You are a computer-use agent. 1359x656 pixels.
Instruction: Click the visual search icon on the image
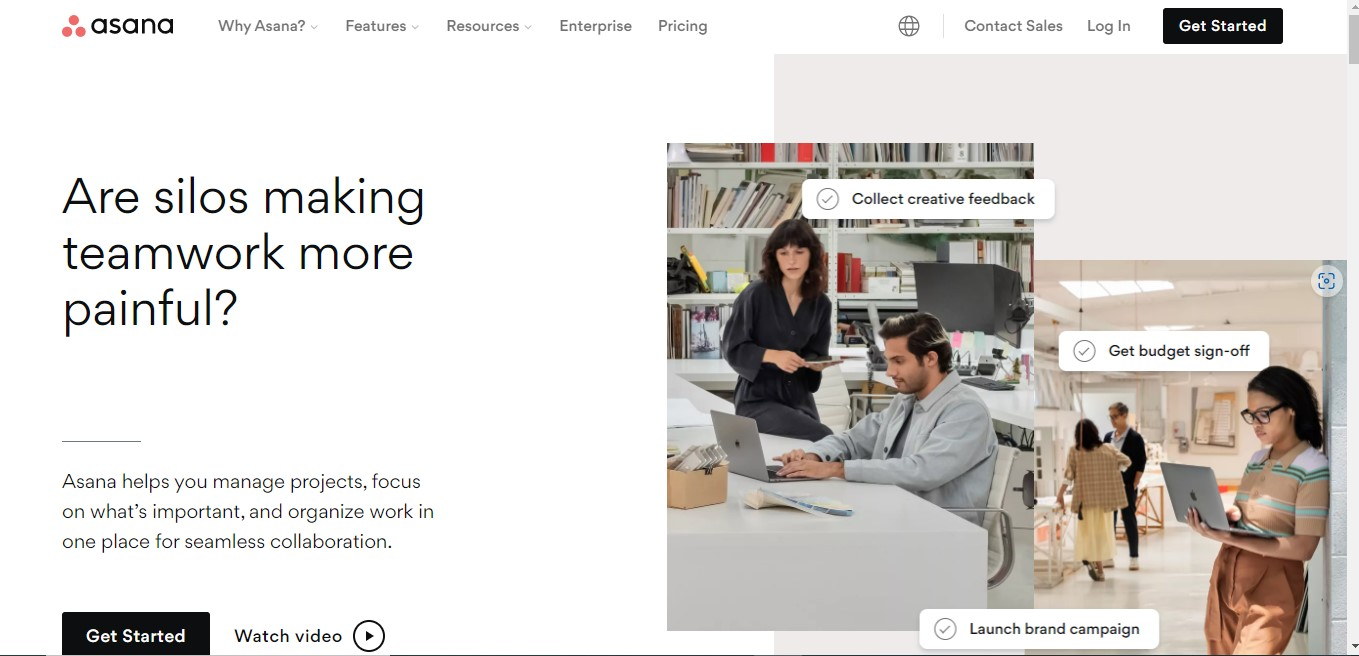tap(1326, 281)
